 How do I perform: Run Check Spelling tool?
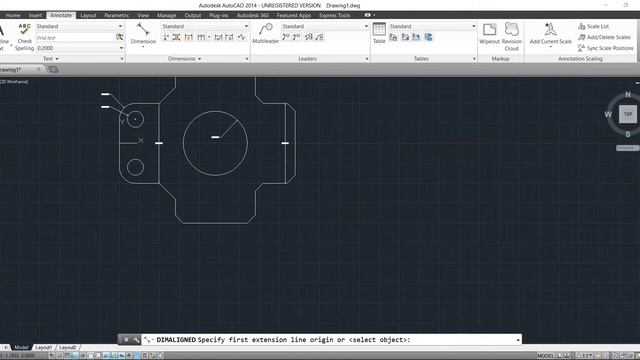coord(24,37)
